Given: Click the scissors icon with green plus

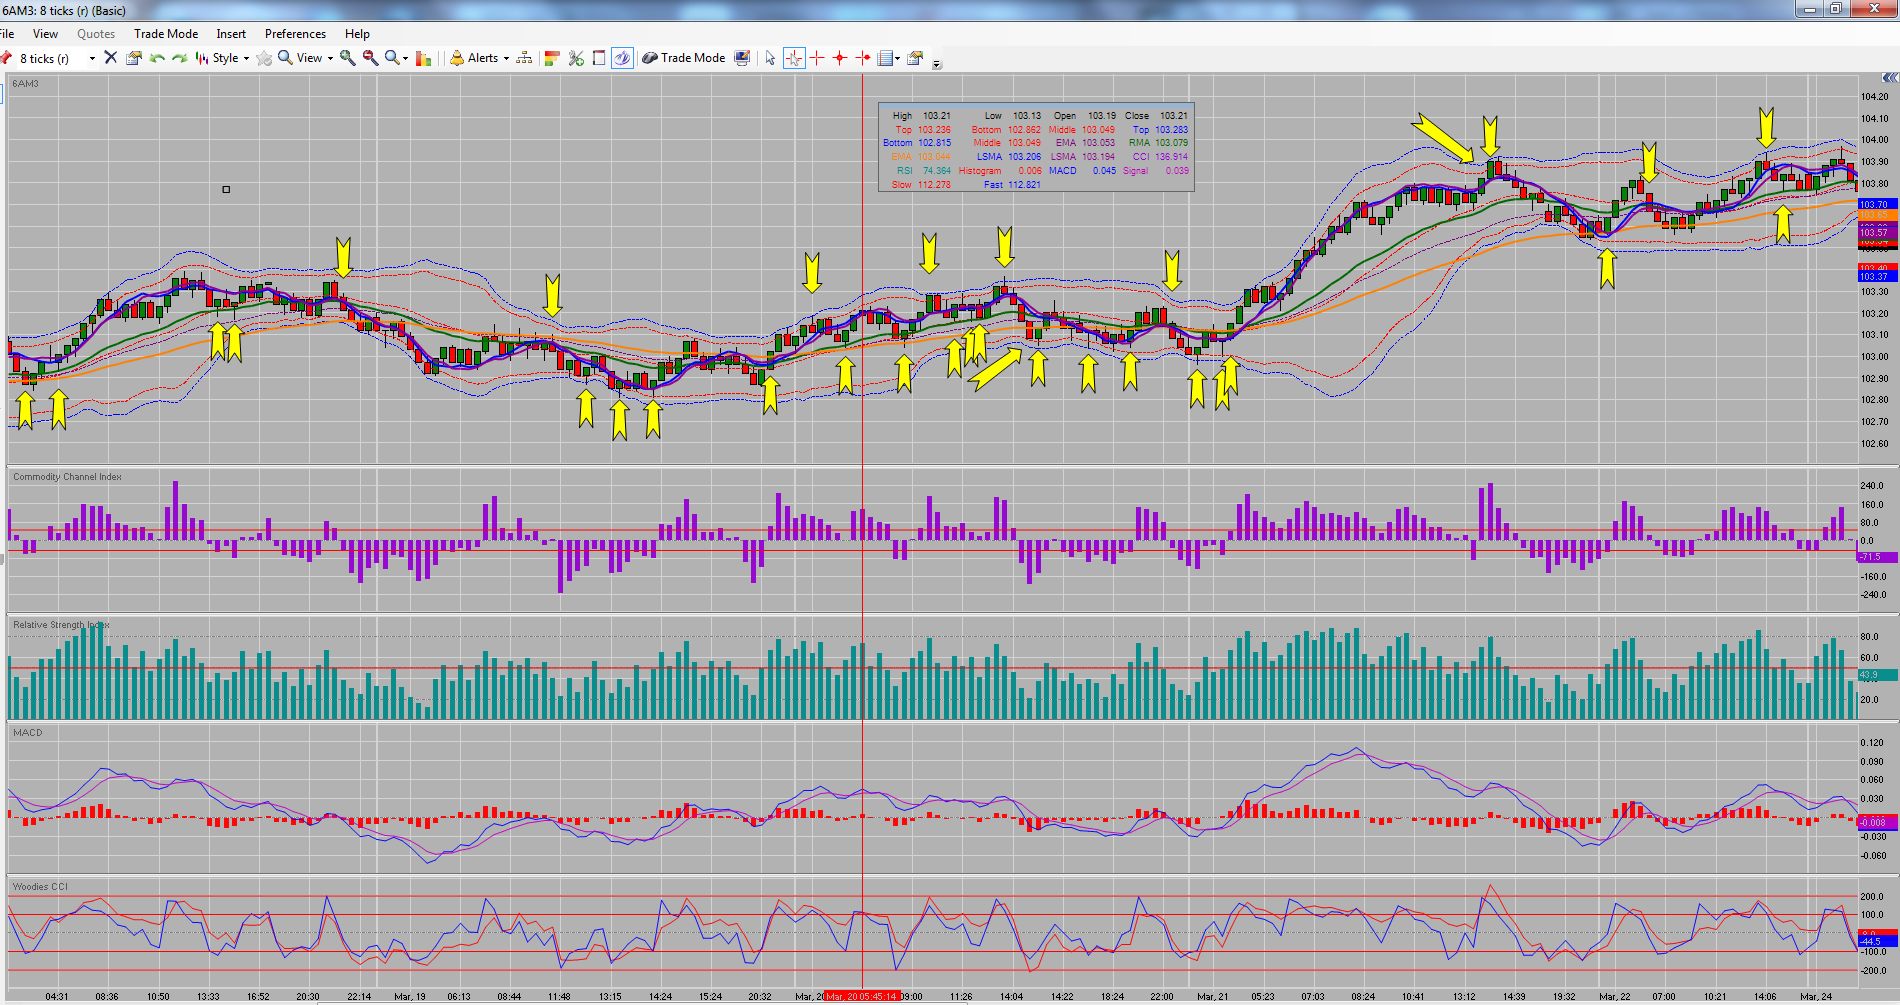Looking at the screenshot, I should click(x=576, y=58).
